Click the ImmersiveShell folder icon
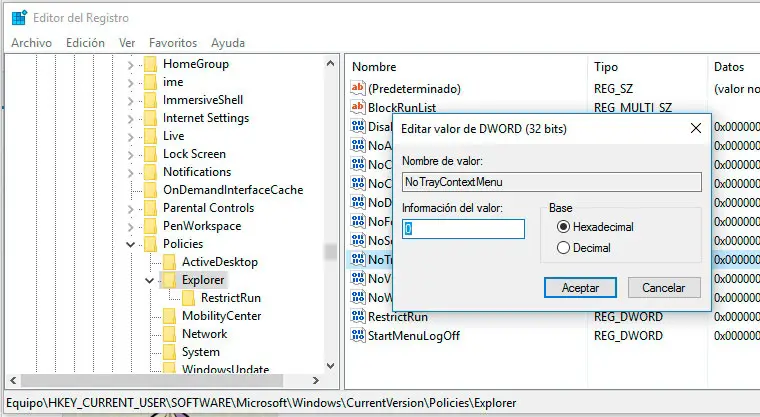 [x=151, y=100]
